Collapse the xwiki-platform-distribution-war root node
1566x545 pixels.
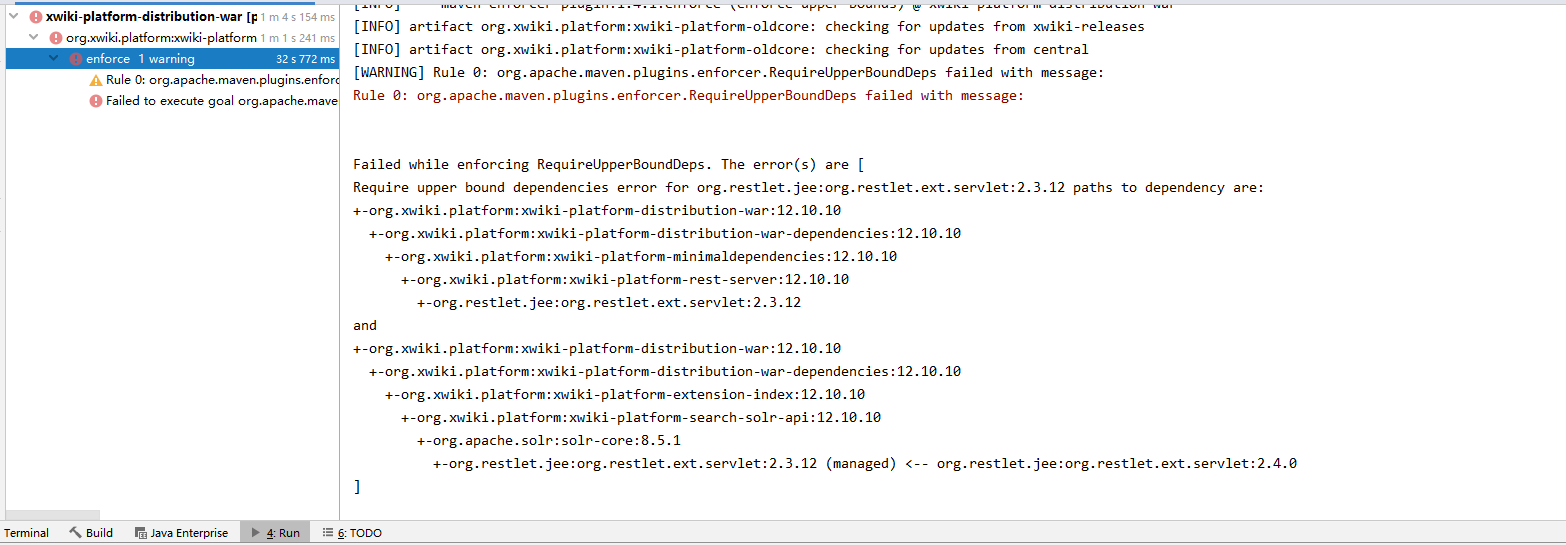pos(15,17)
